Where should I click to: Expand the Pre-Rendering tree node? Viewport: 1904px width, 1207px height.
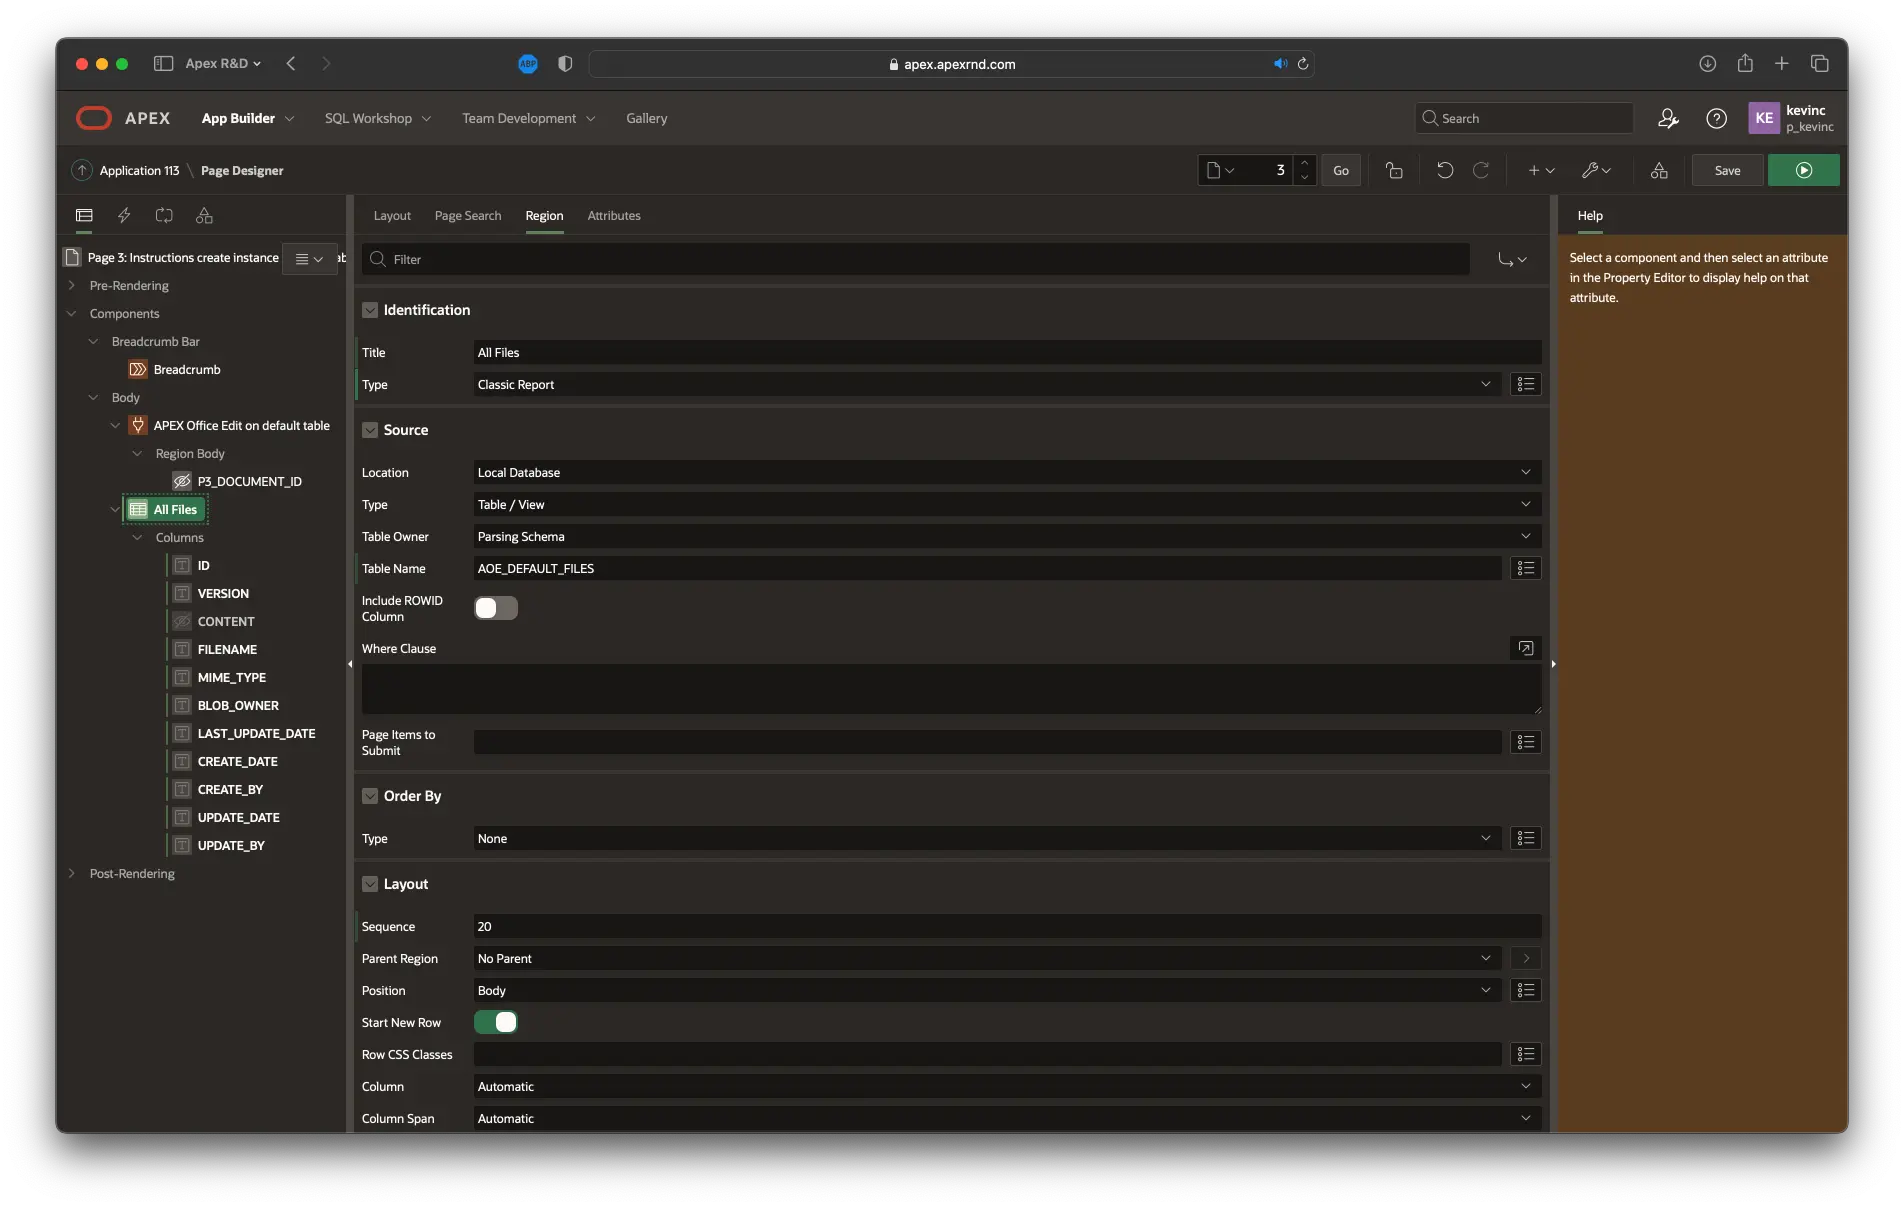[71, 285]
